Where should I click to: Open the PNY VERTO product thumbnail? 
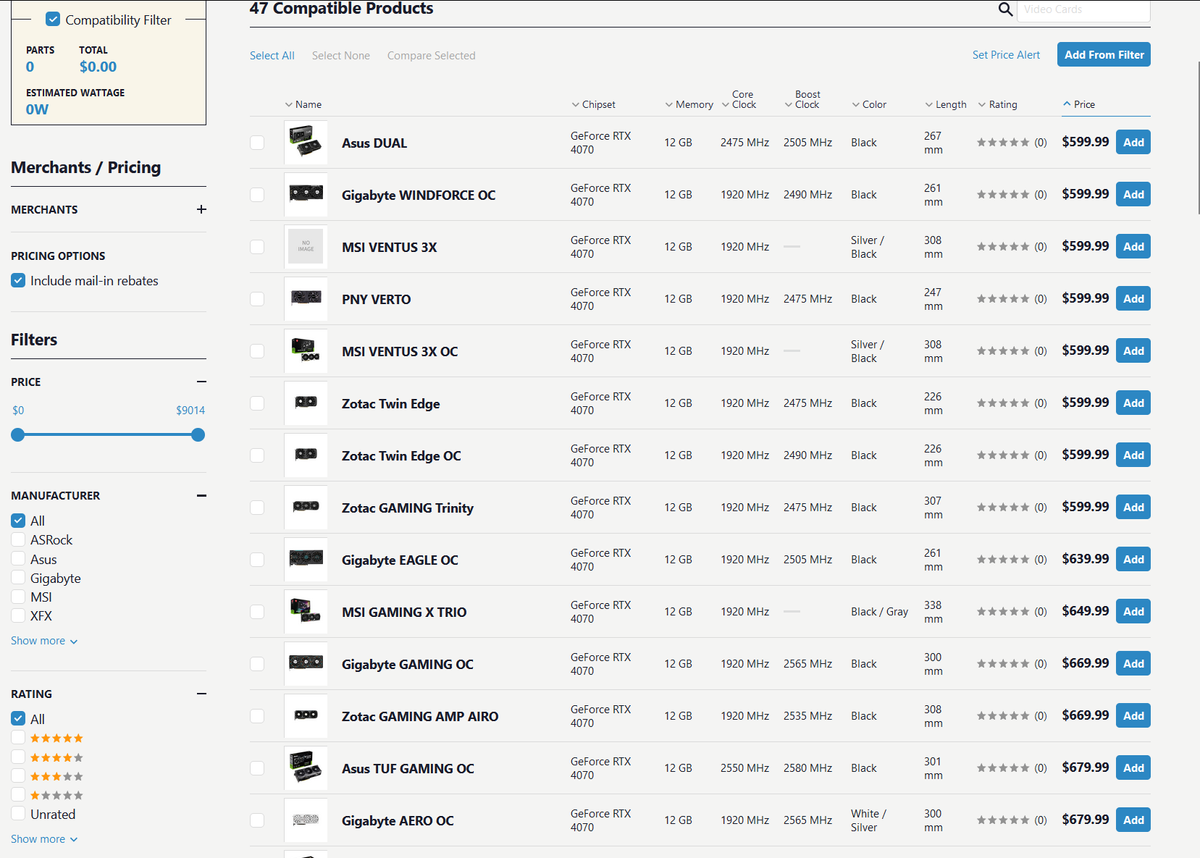click(305, 299)
